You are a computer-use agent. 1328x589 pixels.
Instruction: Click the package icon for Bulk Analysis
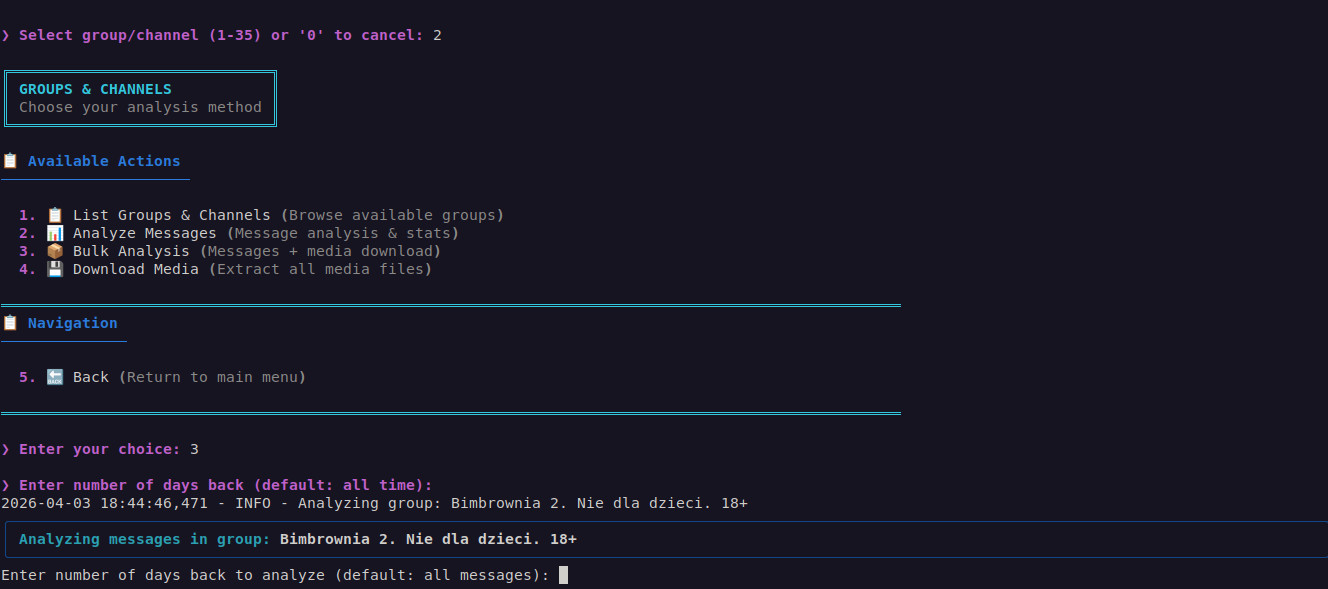pos(55,251)
